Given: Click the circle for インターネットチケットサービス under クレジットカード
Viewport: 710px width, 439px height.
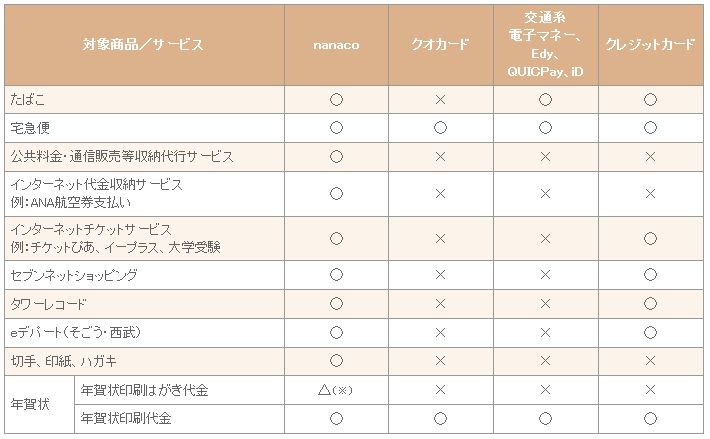Looking at the screenshot, I should pos(650,238).
